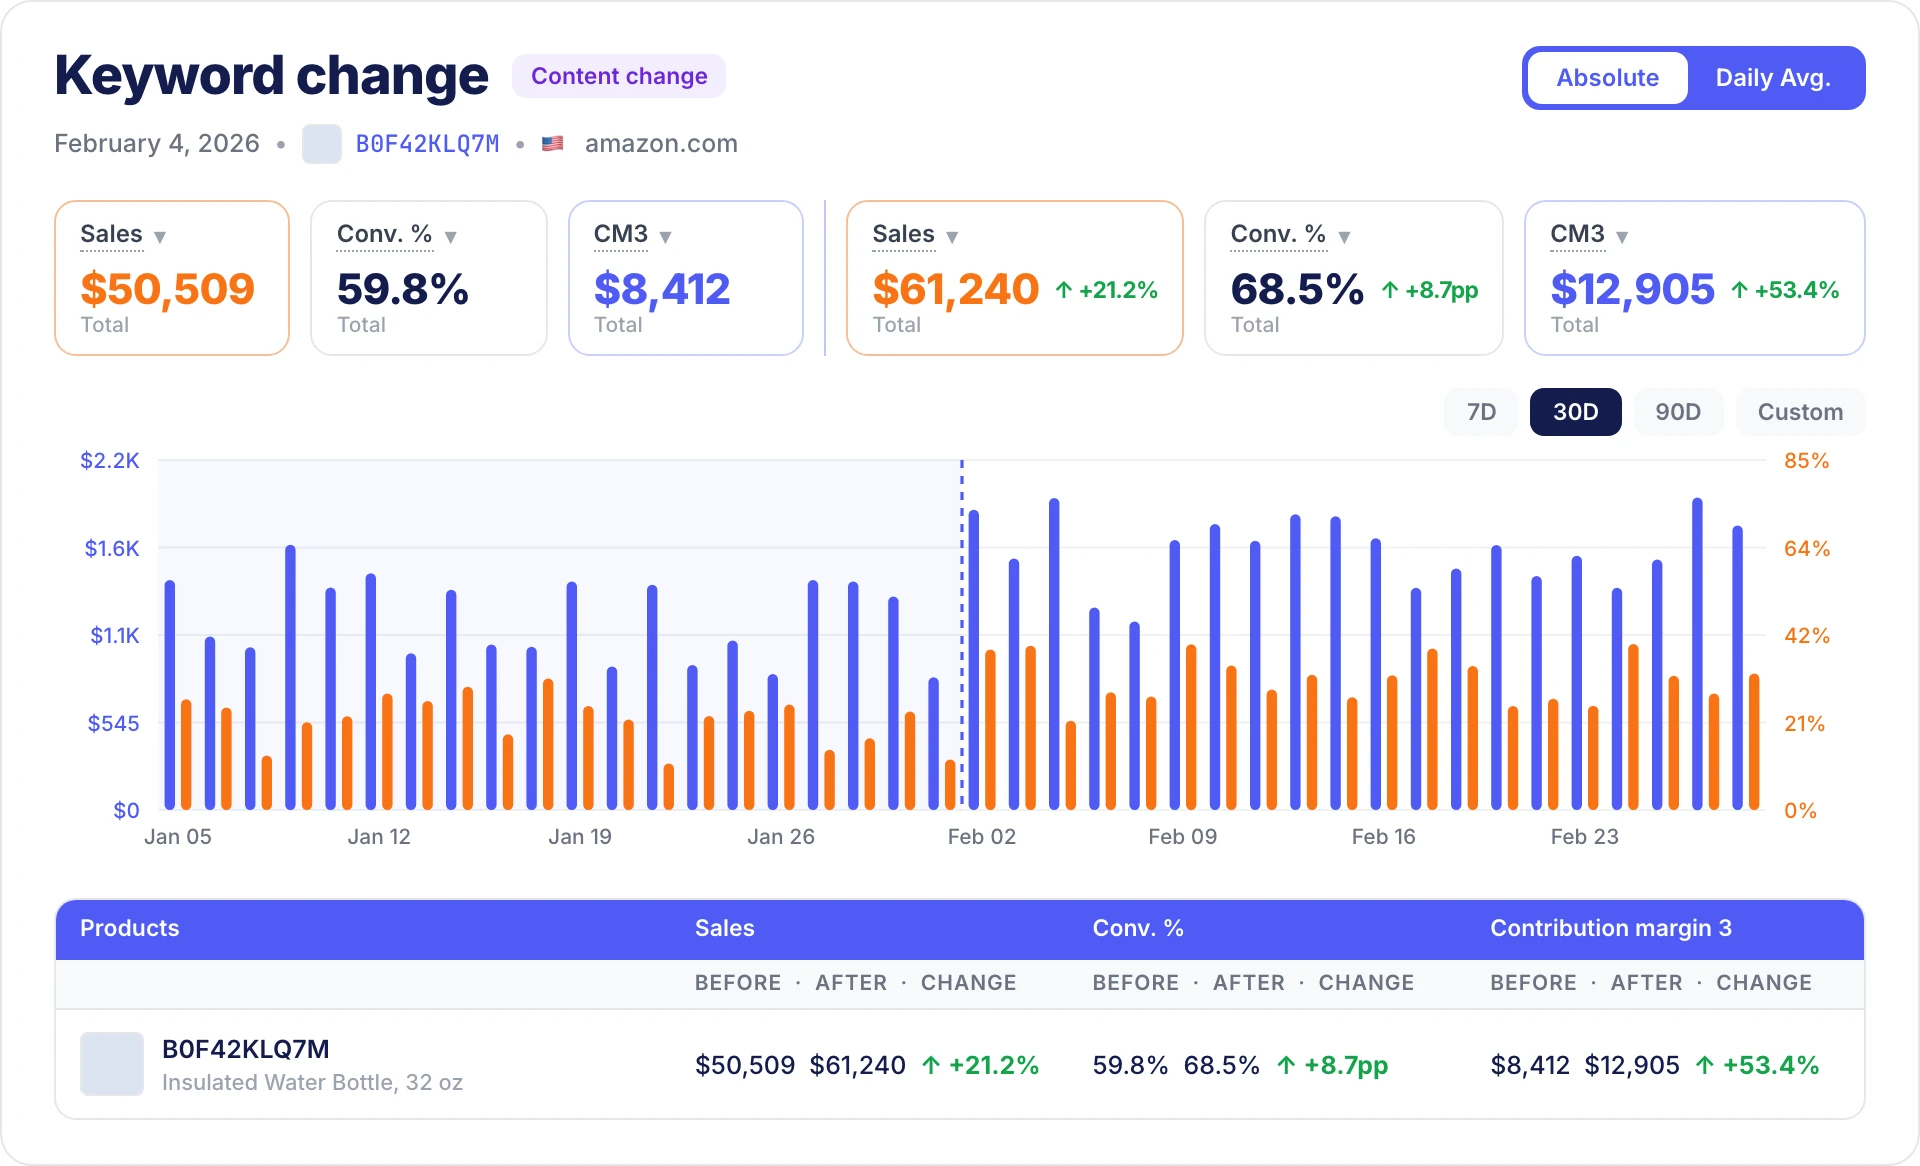1920x1166 pixels.
Task: Switch to Daily Avg. view
Action: click(1773, 78)
